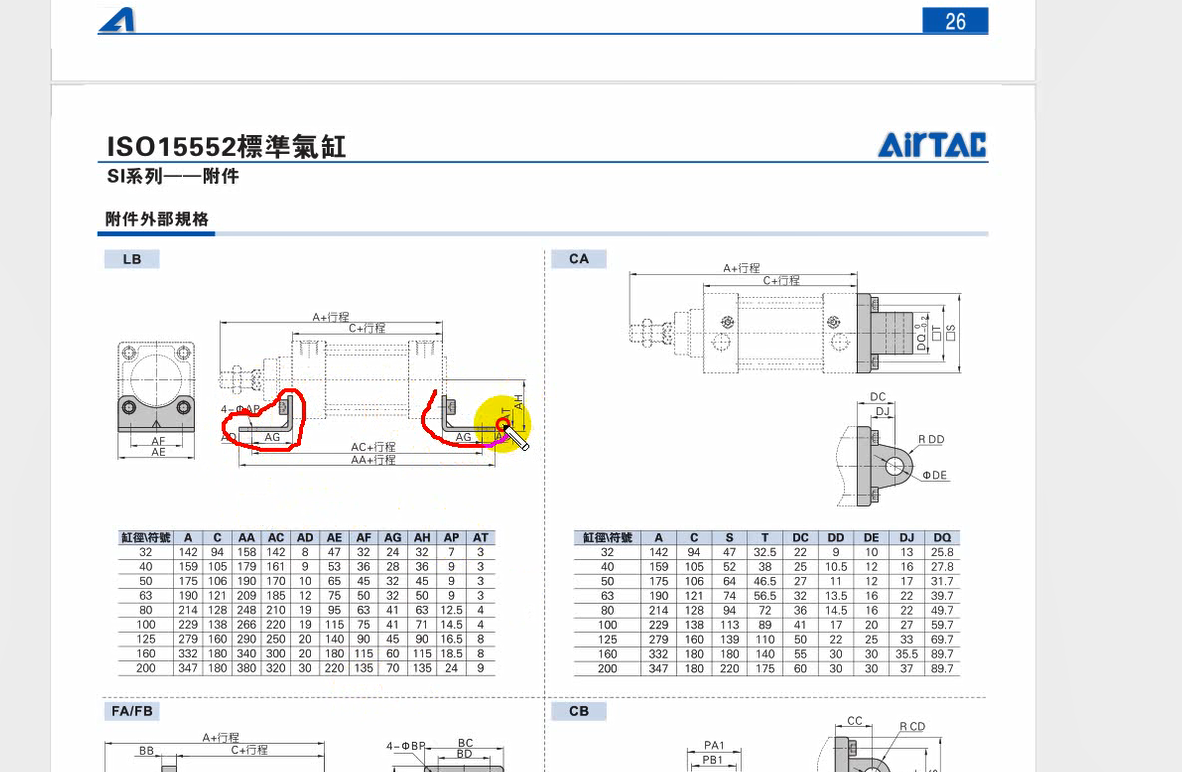The height and width of the screenshot is (772, 1182).
Task: Click AA value 380 in LB table
Action: click(x=247, y=668)
